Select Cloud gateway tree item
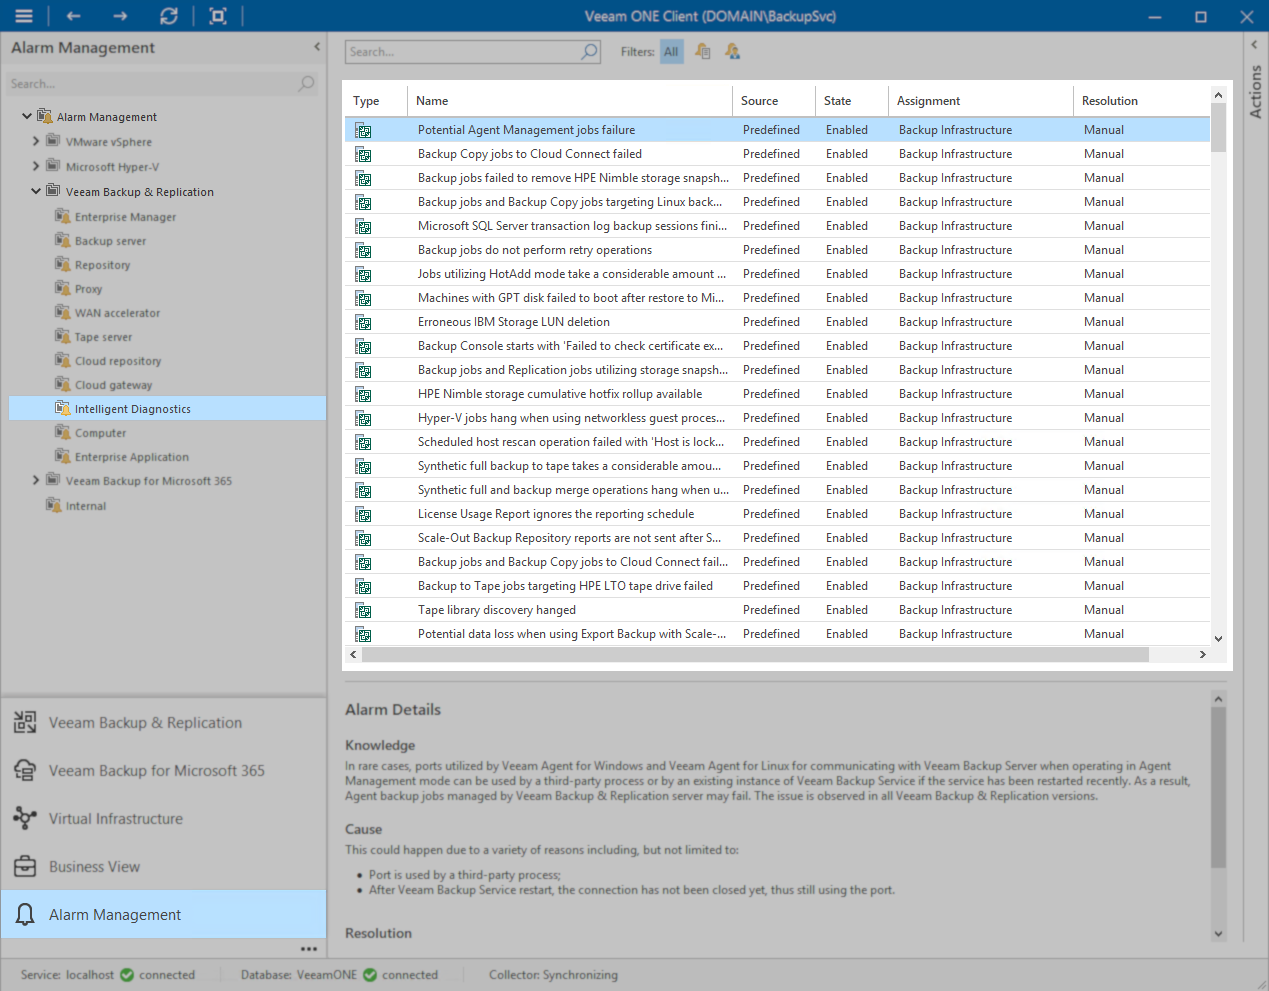The height and width of the screenshot is (991, 1269). pyautogui.click(x=113, y=385)
